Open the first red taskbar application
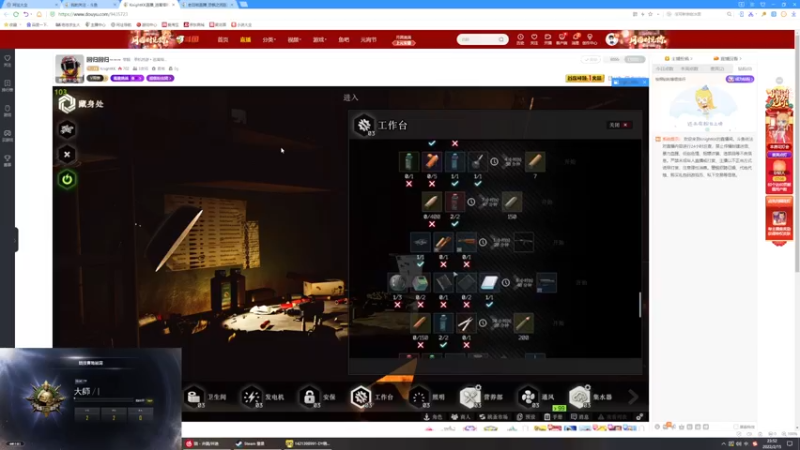Viewport: 800px width, 450px height. pyautogui.click(x=204, y=443)
